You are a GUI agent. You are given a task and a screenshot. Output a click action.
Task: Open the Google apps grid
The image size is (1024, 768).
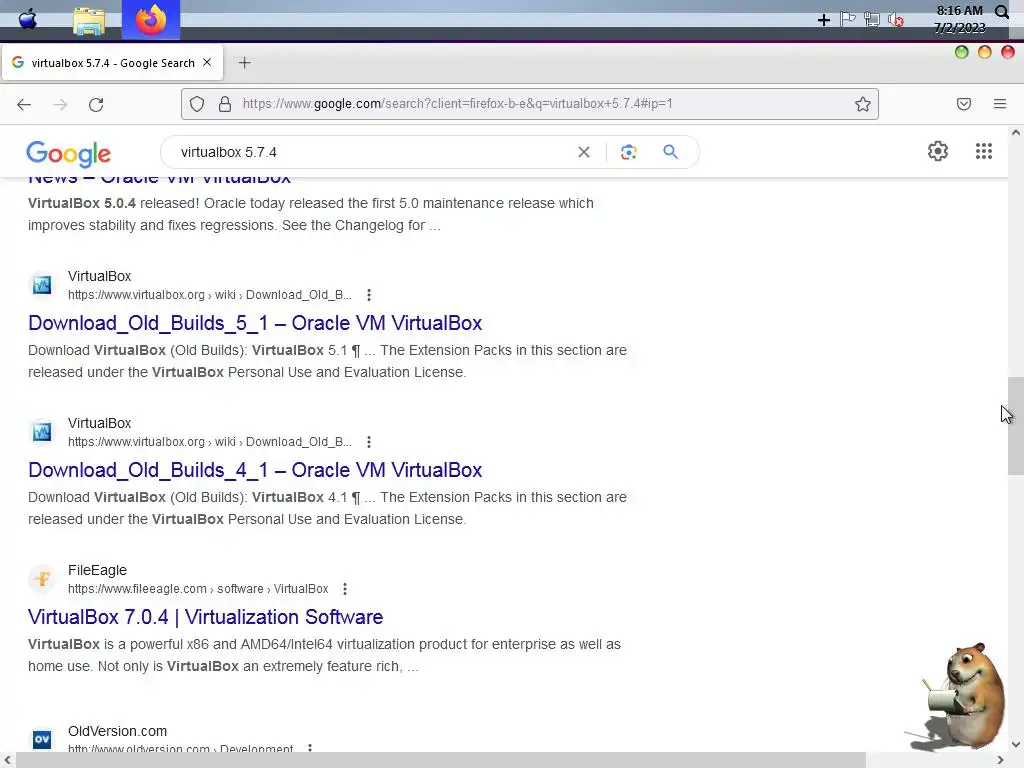coord(984,152)
